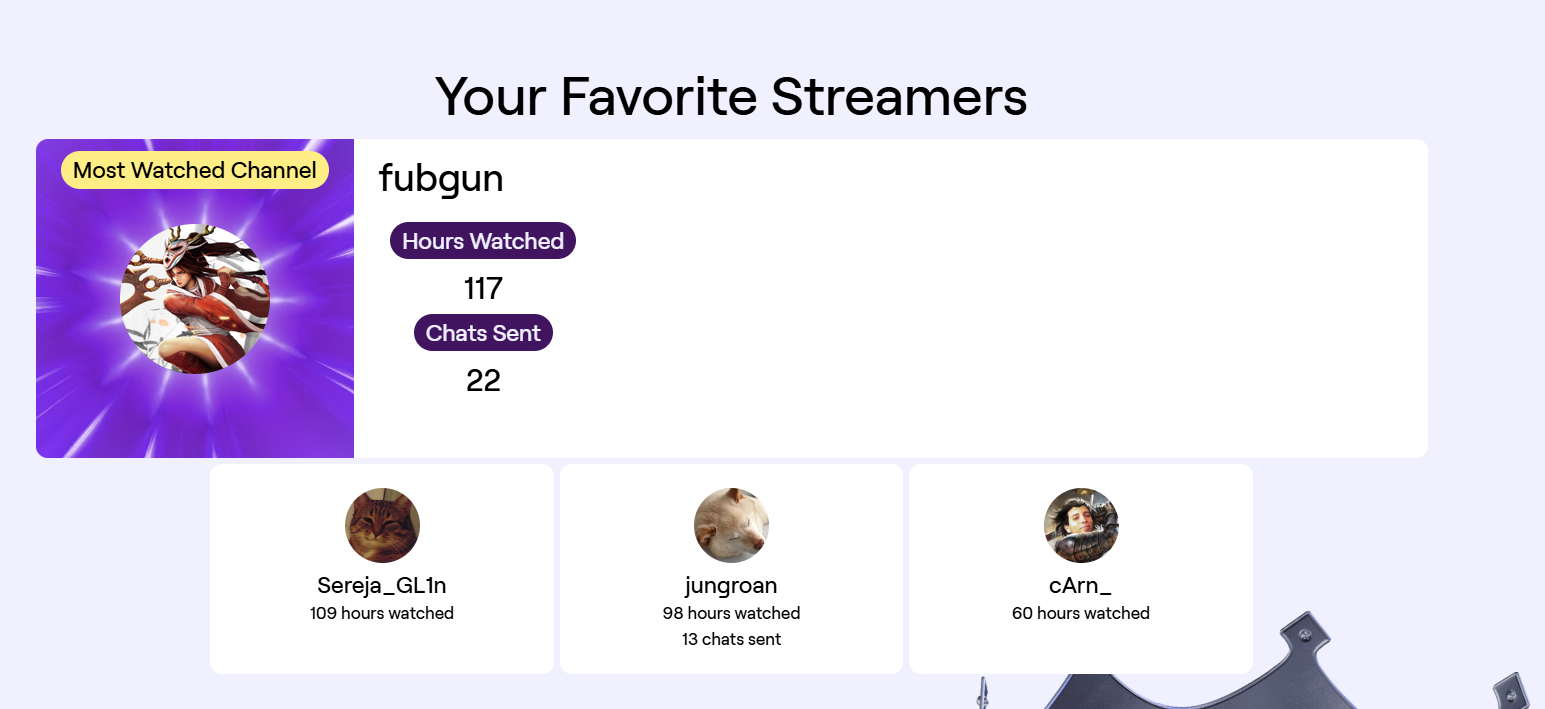Select jungroan's sleeping dog avatar

(x=731, y=526)
